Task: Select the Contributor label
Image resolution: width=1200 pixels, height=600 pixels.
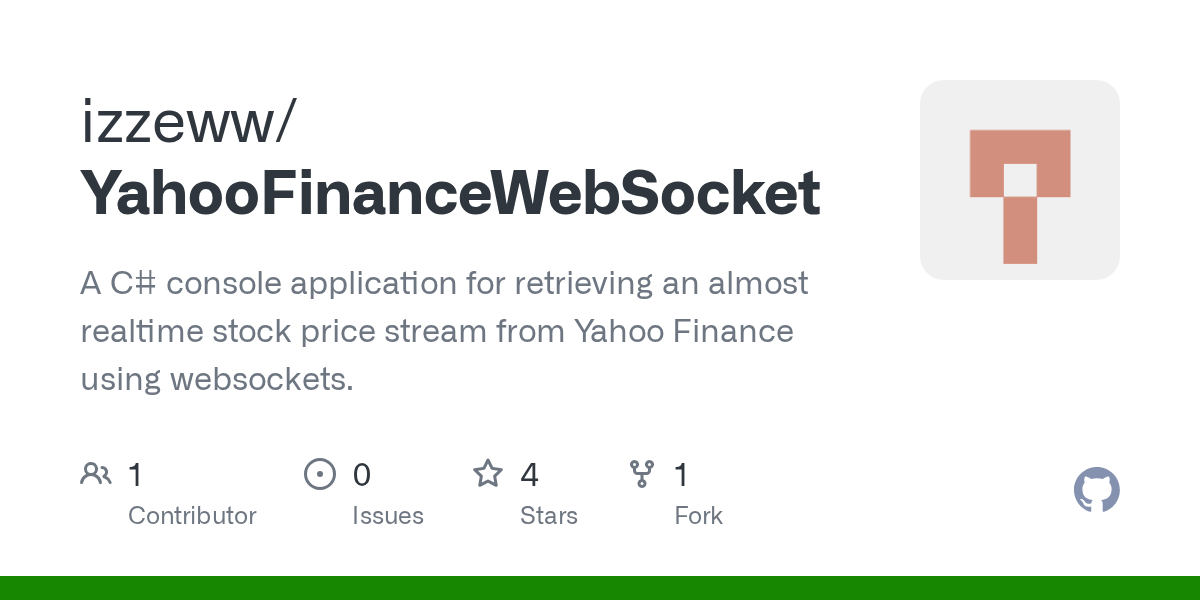Action: (x=192, y=516)
